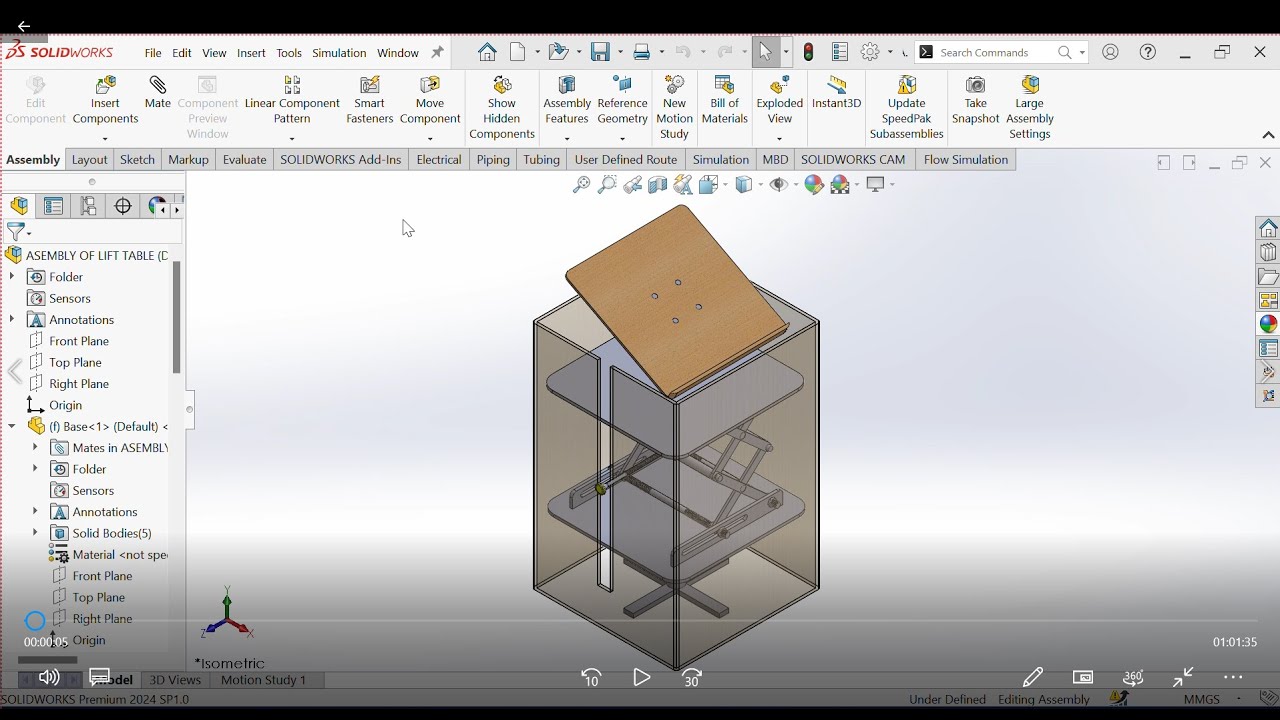This screenshot has height=720, width=1280.
Task: Open Large Assembly Settings
Action: point(1030,85)
